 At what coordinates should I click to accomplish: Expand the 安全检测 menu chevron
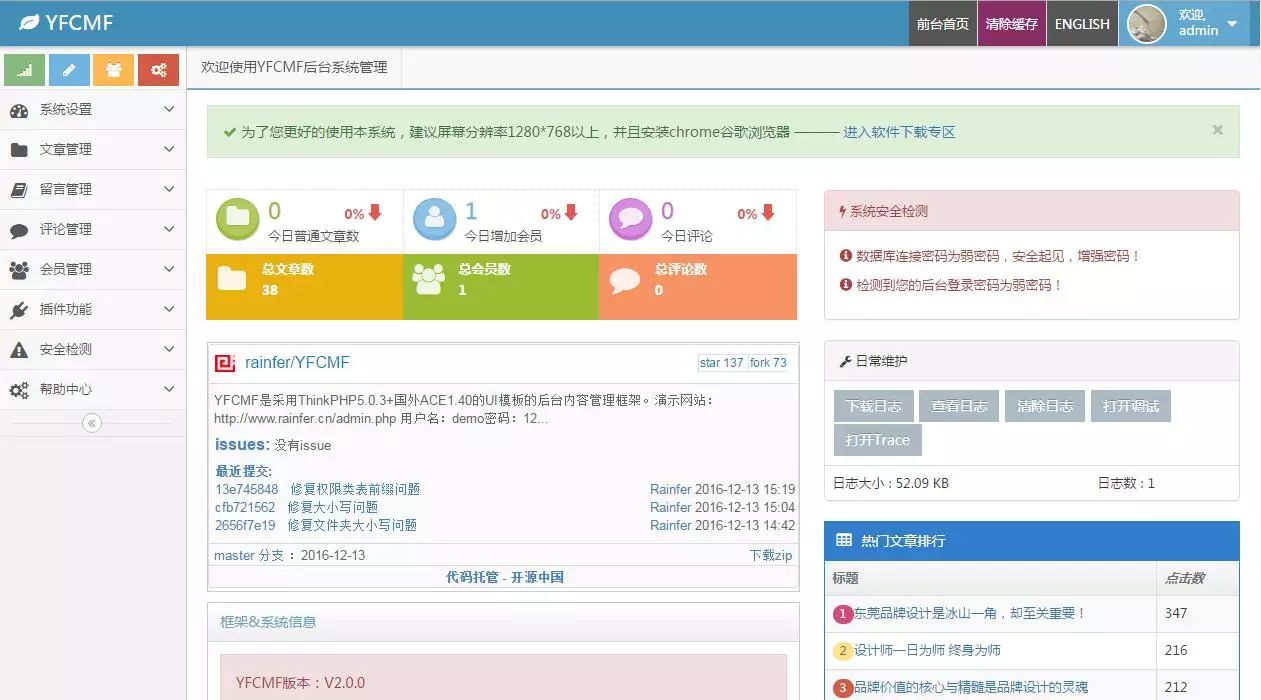169,349
